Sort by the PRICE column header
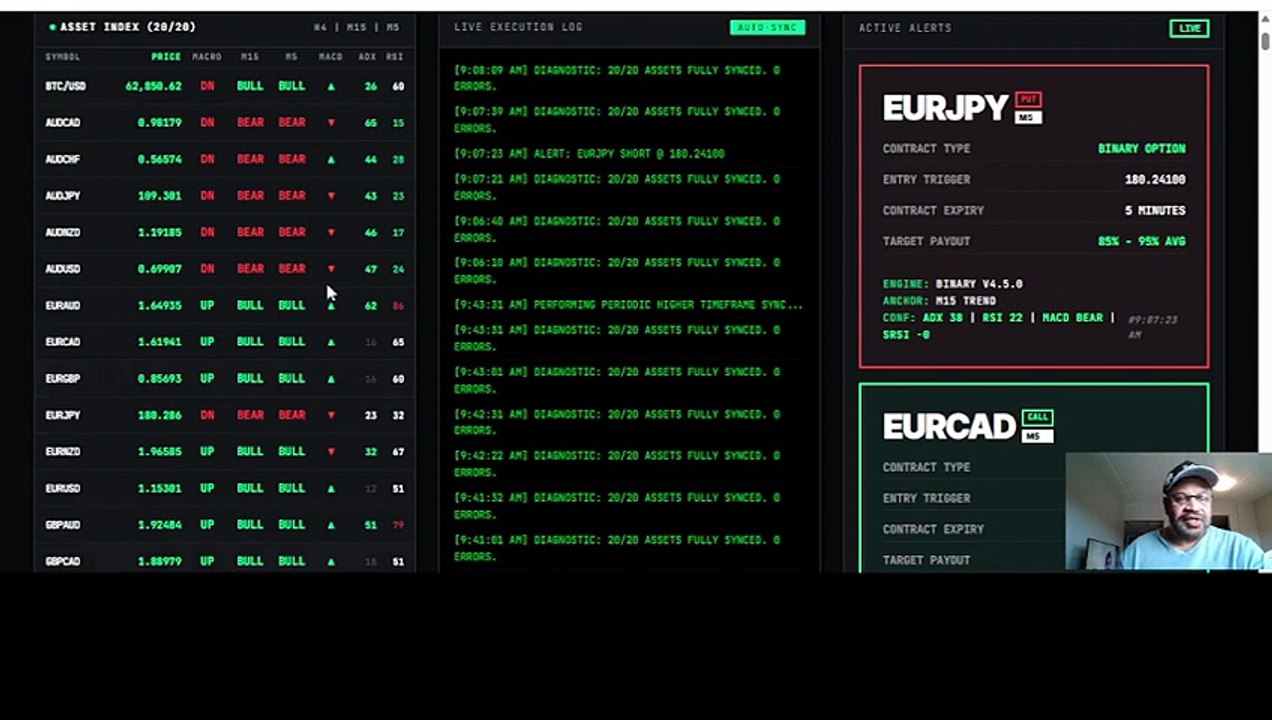Viewport: 1272px width, 720px height. coord(166,57)
